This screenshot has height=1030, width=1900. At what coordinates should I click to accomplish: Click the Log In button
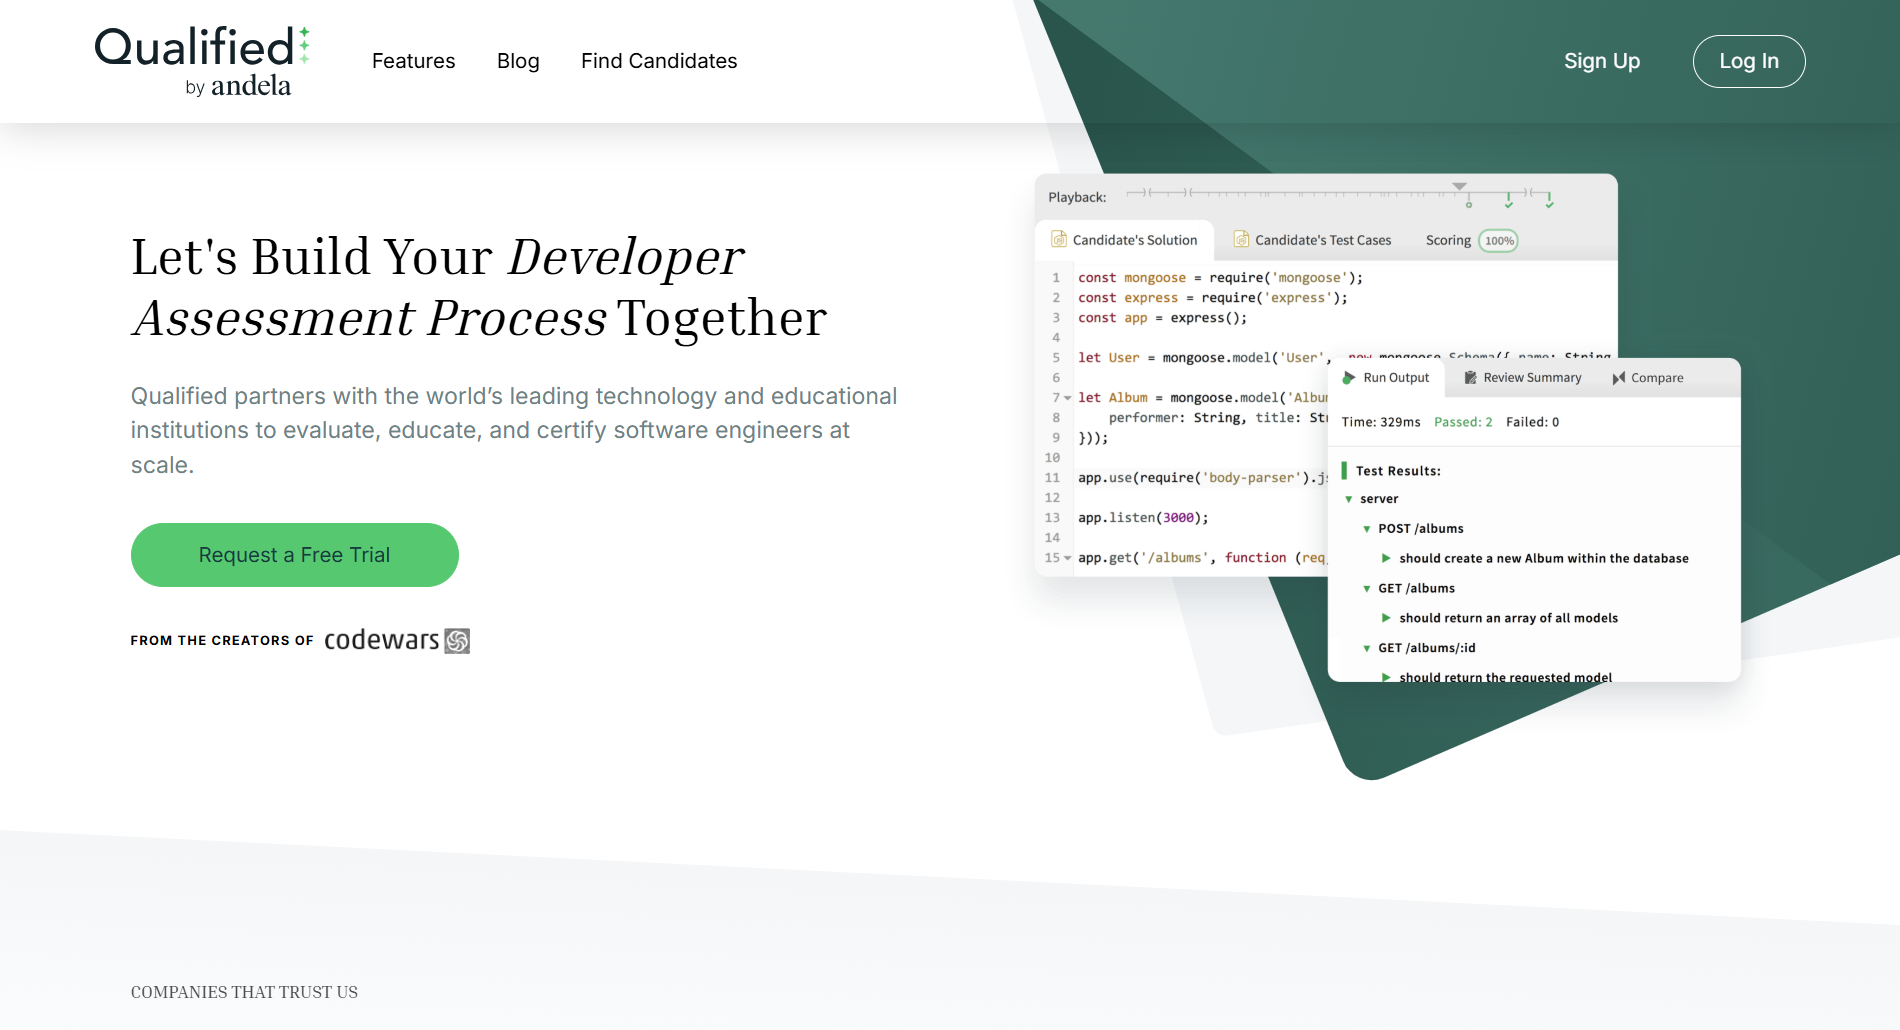tap(1748, 61)
